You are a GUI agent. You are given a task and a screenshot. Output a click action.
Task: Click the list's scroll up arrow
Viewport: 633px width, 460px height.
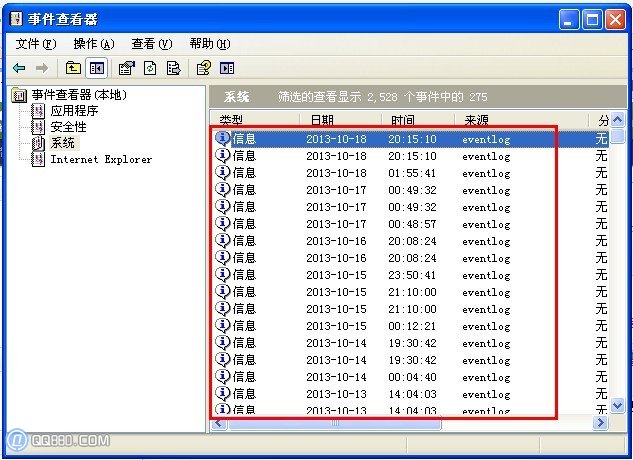618,119
